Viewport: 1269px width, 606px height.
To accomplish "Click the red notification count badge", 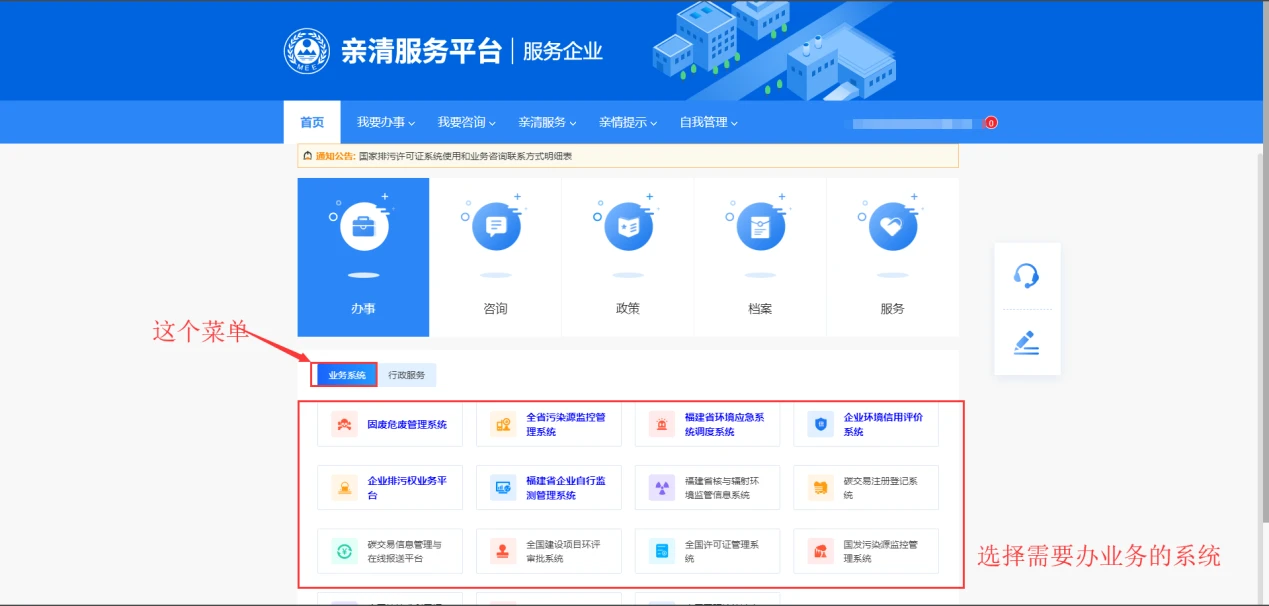I will (x=991, y=123).
